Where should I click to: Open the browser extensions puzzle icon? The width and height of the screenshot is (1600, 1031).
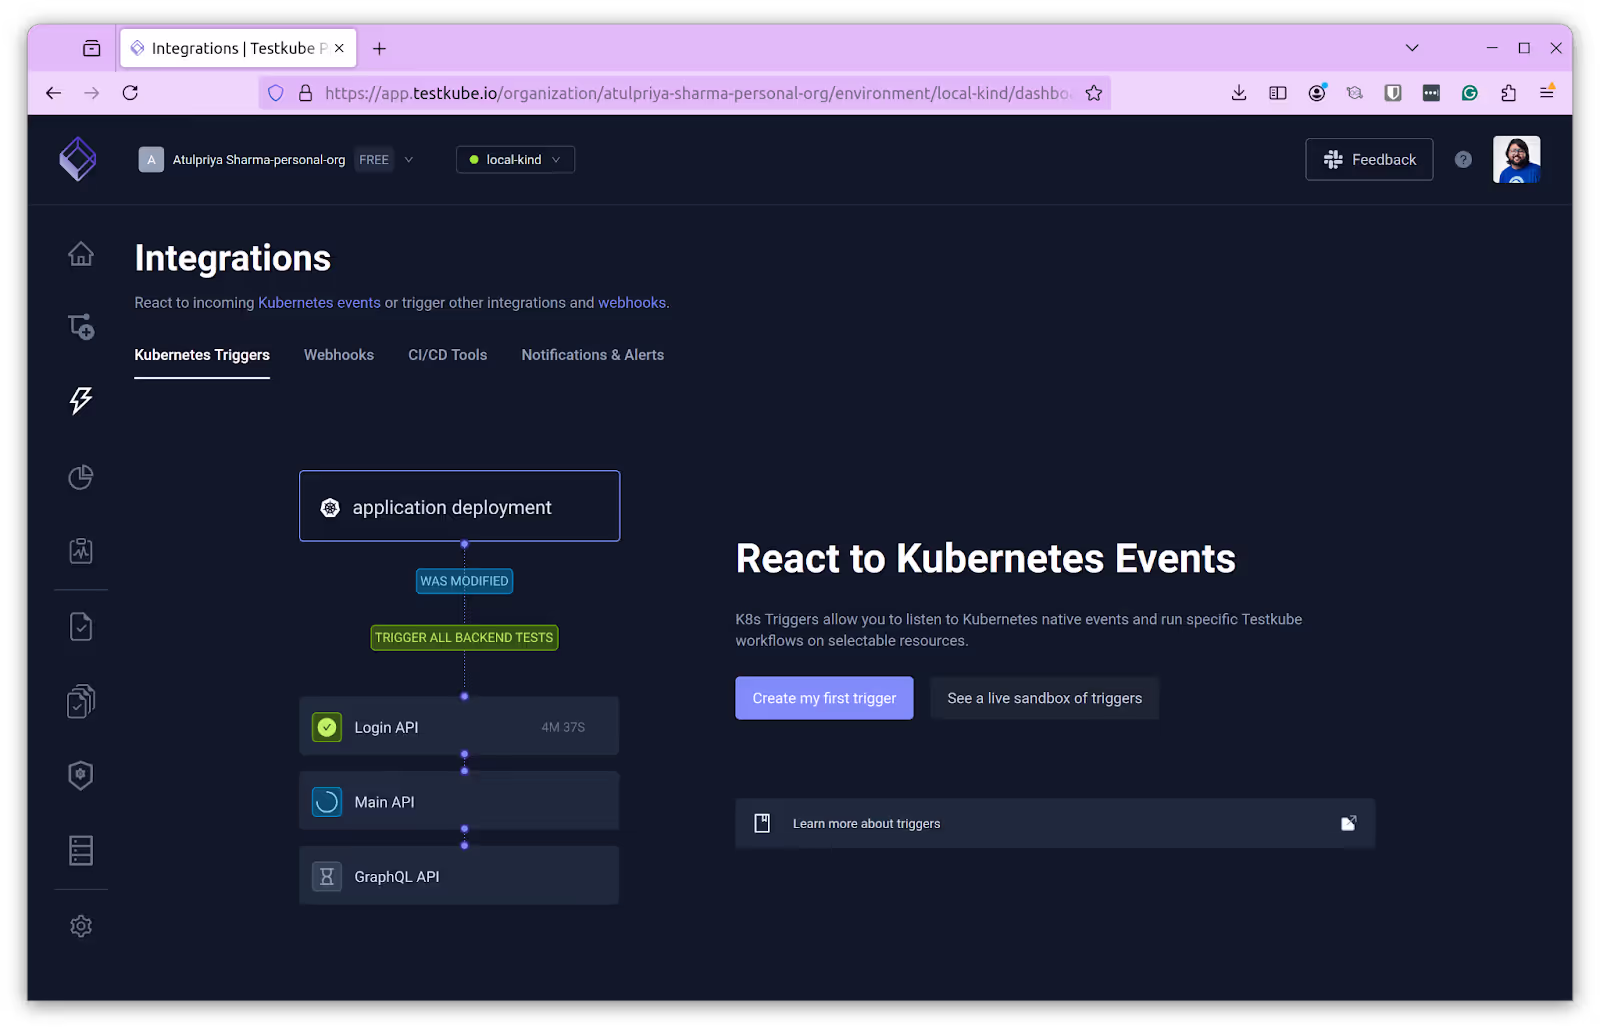coord(1508,93)
